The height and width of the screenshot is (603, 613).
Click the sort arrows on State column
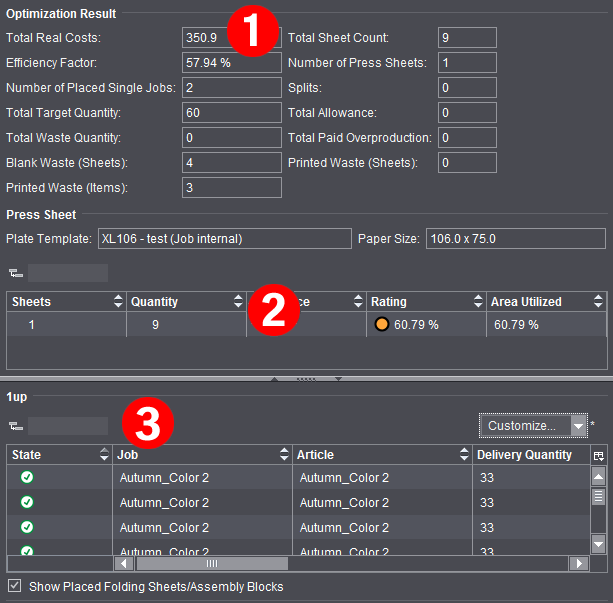pos(104,455)
